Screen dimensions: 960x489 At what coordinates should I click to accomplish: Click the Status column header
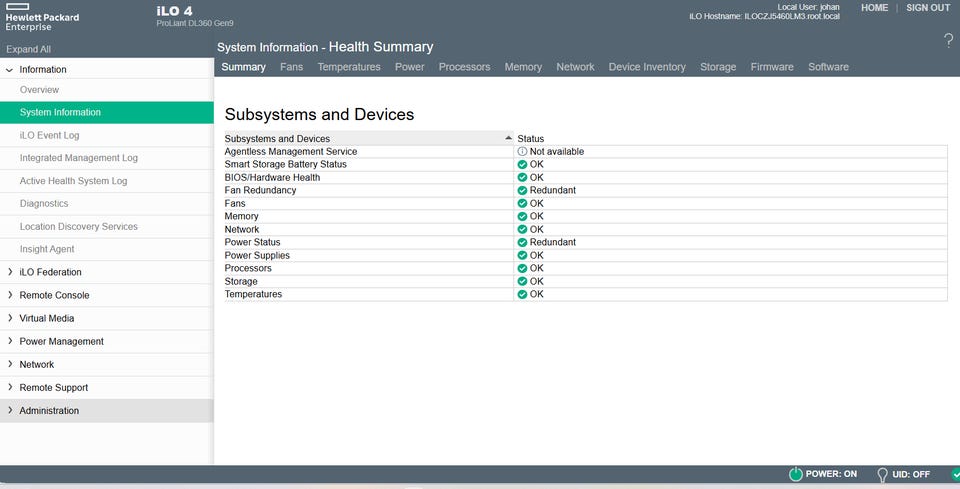pos(531,139)
